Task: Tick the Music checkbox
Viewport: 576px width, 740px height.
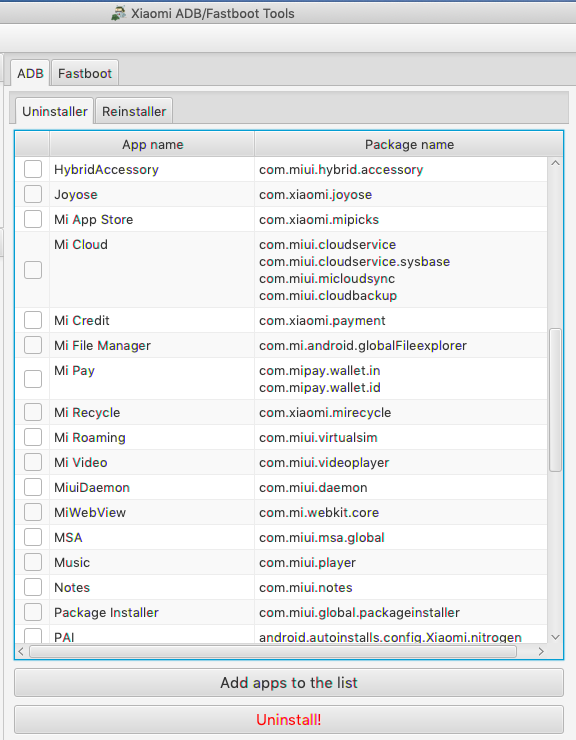Action: point(33,562)
